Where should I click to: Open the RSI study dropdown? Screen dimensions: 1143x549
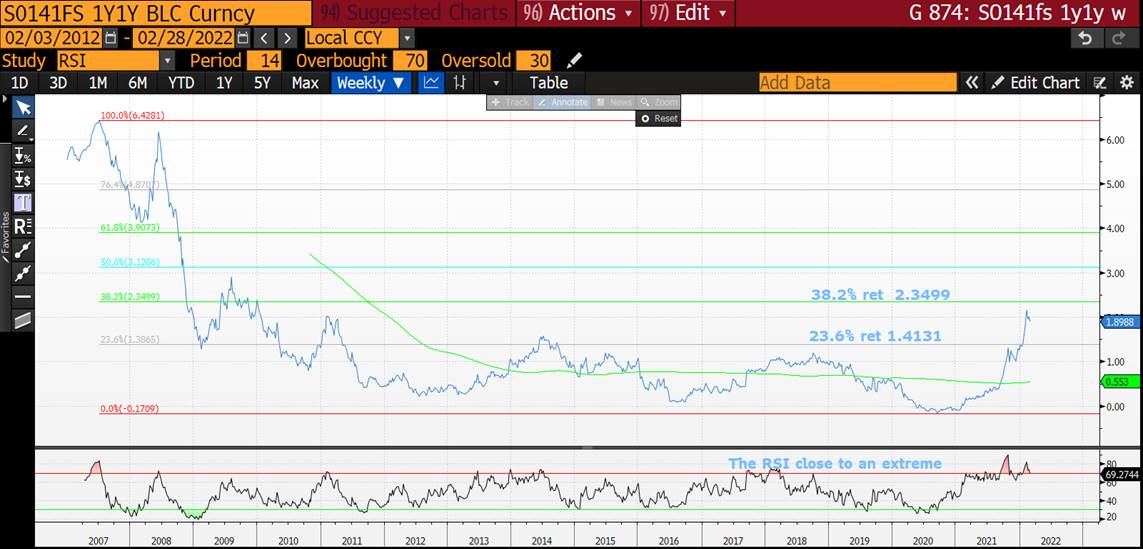tap(168, 61)
